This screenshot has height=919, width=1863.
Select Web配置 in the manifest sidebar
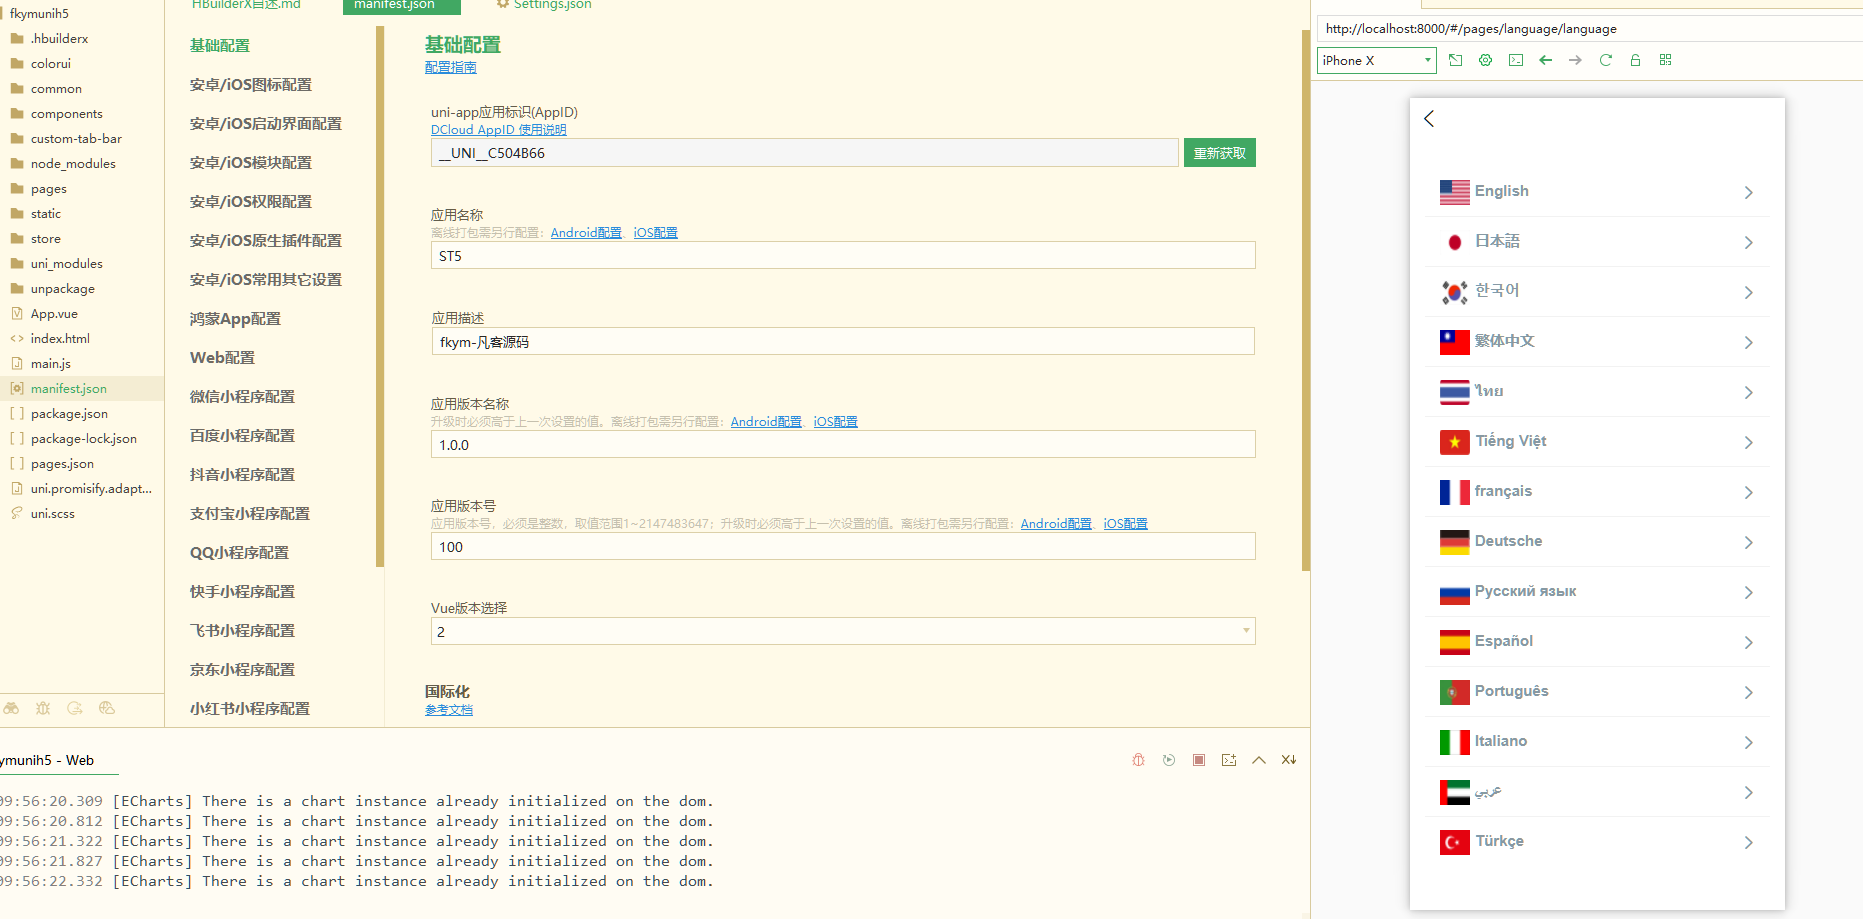tap(222, 358)
